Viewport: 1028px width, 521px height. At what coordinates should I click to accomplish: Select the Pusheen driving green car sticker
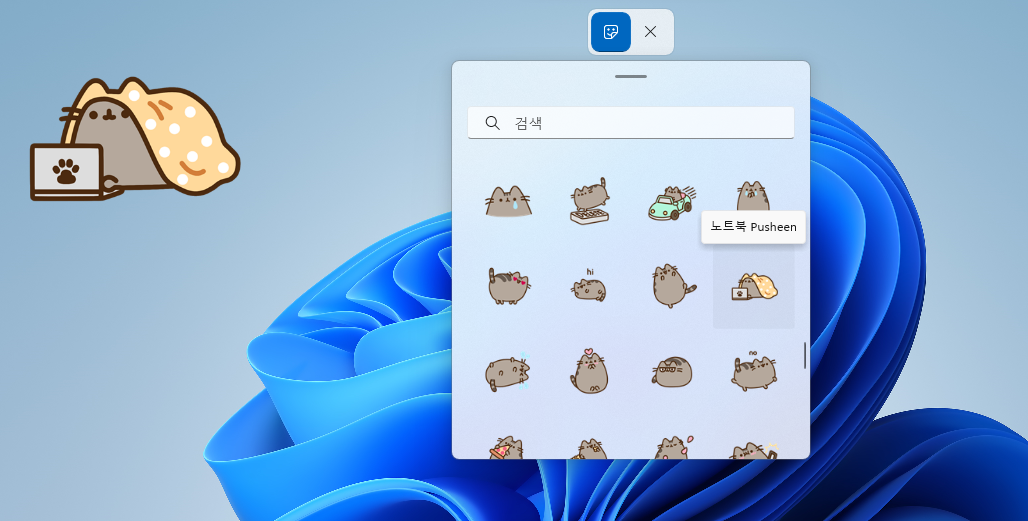click(x=671, y=203)
